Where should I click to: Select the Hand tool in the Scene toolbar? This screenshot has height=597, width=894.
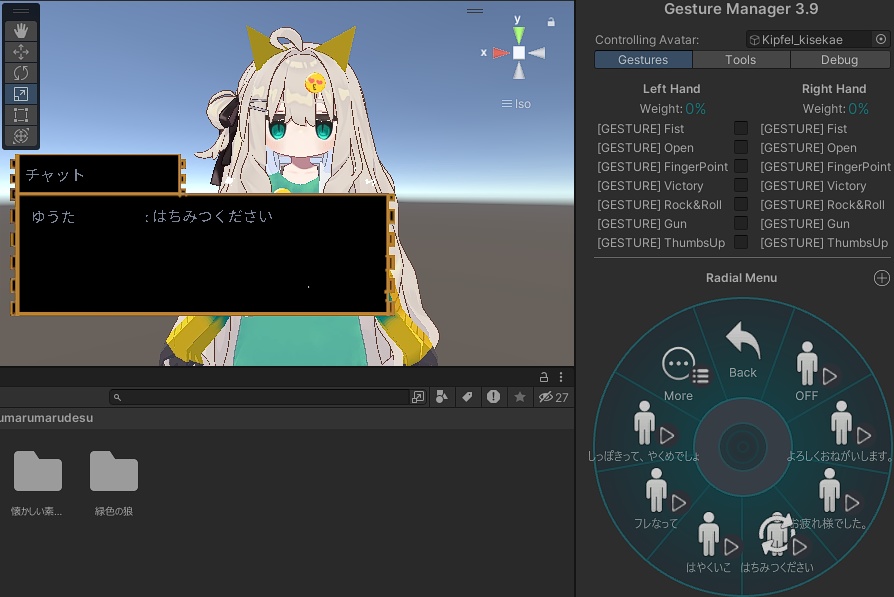click(x=20, y=30)
